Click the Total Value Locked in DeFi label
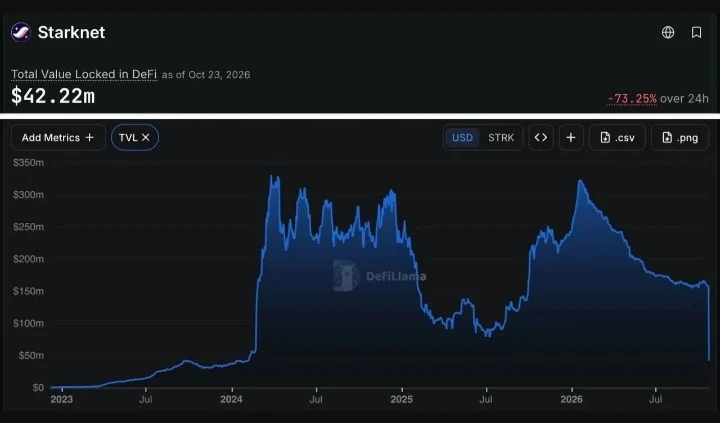The image size is (720, 423). point(84,74)
